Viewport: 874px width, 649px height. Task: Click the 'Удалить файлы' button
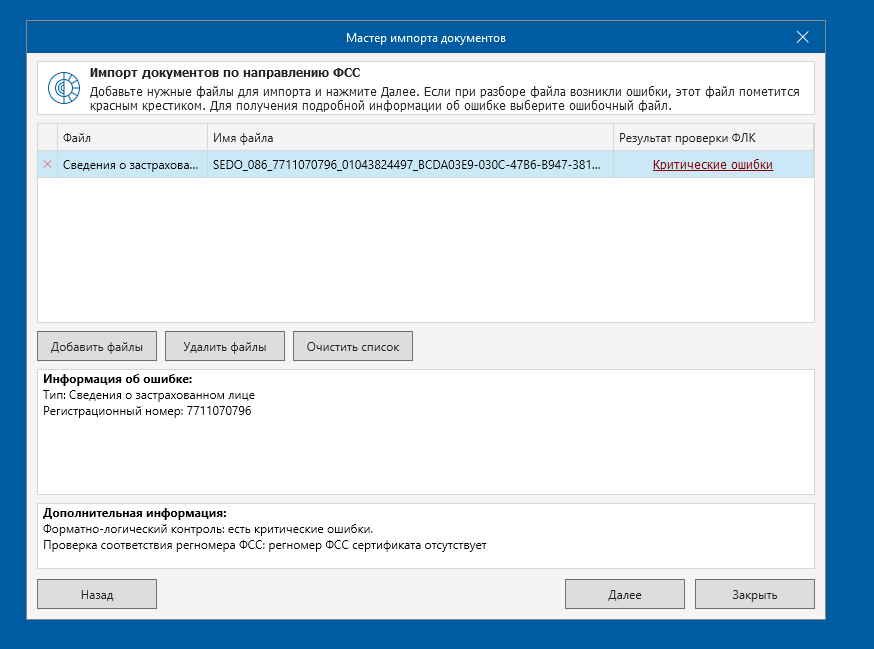225,346
